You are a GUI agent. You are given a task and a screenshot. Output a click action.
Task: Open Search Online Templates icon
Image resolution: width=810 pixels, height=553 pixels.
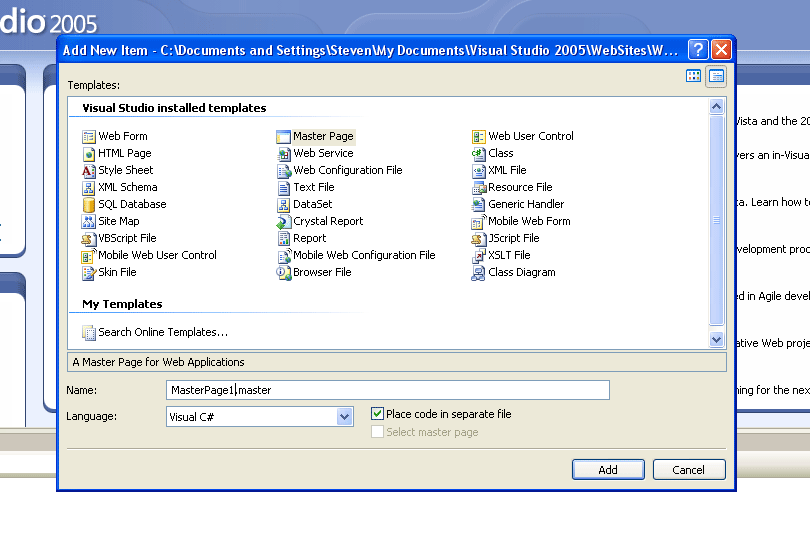click(89, 333)
